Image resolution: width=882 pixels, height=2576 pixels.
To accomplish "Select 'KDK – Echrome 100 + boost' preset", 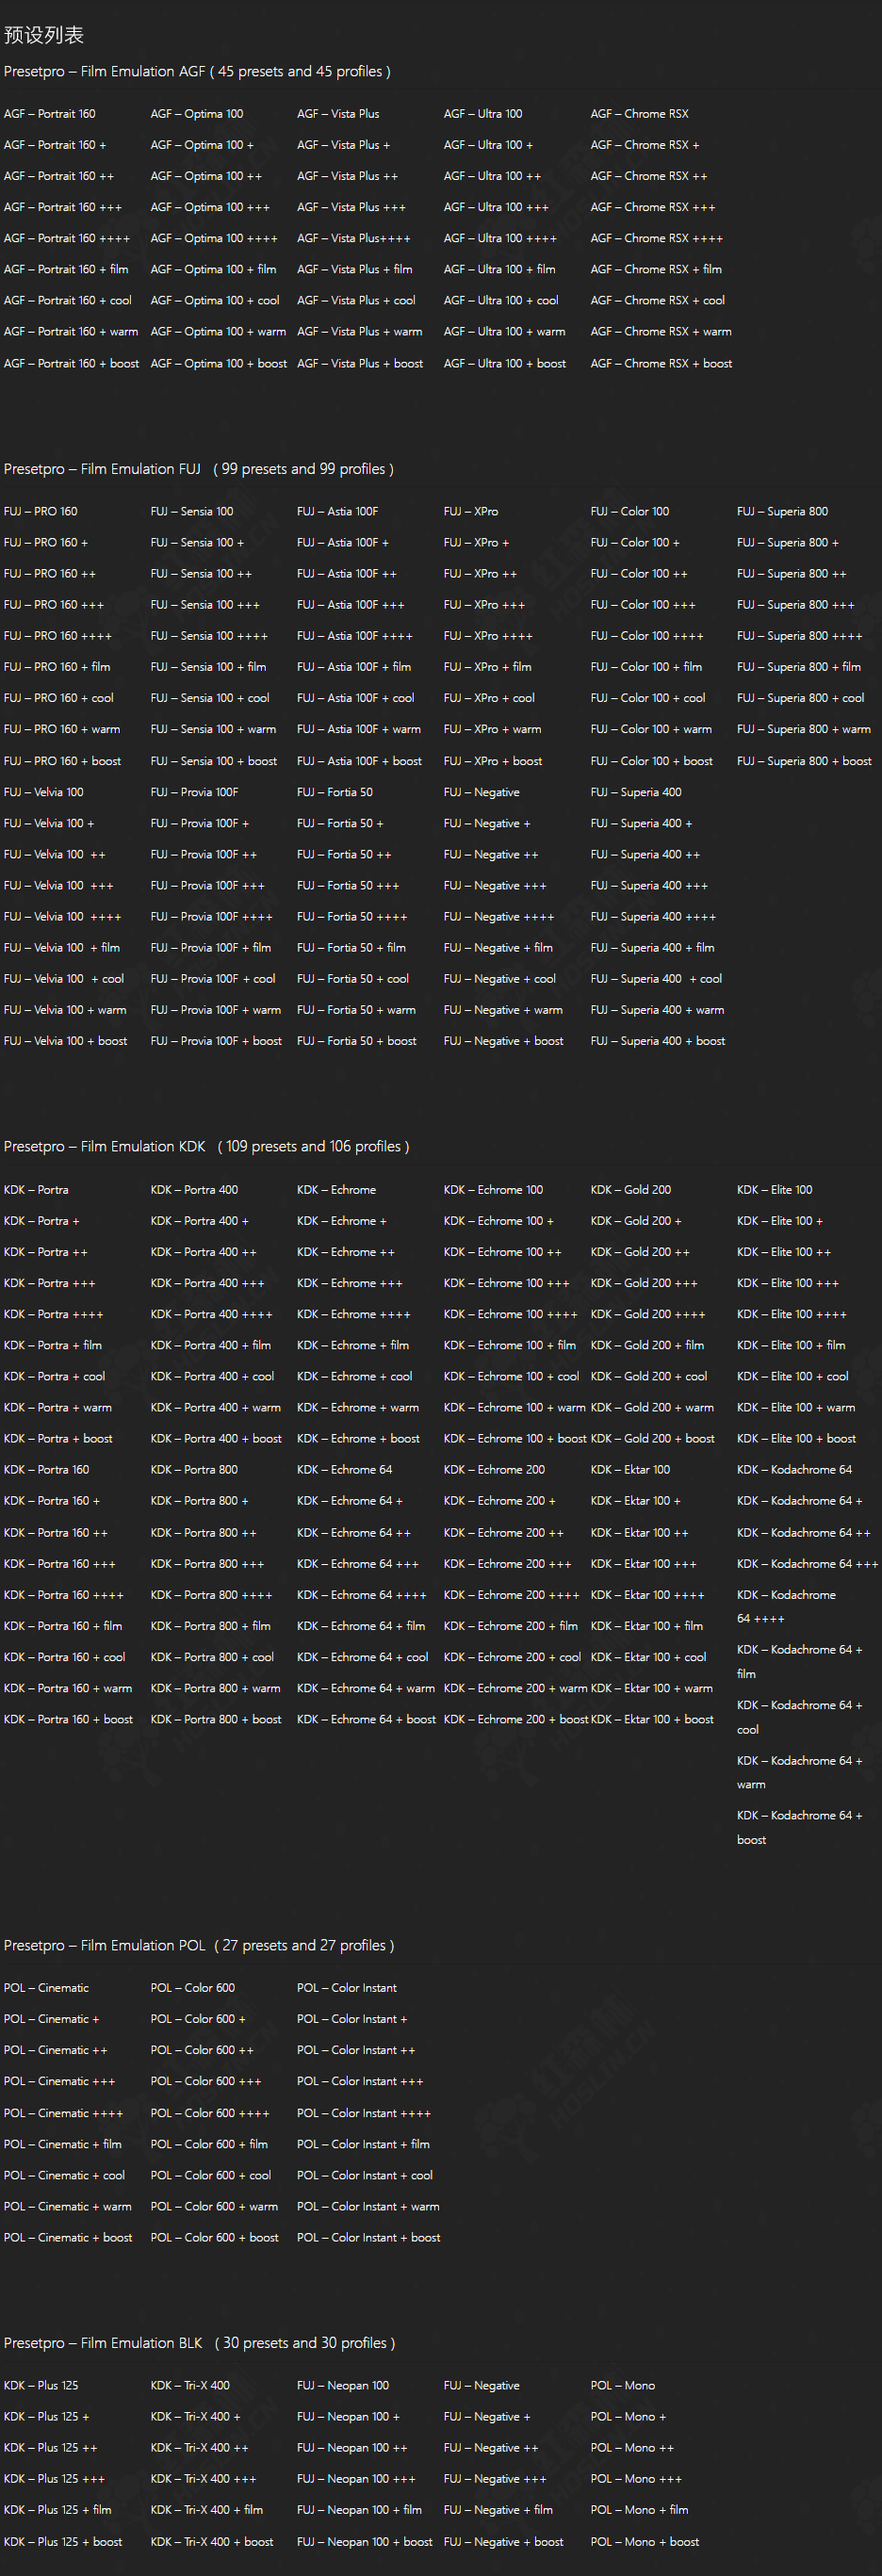I will pos(515,1438).
